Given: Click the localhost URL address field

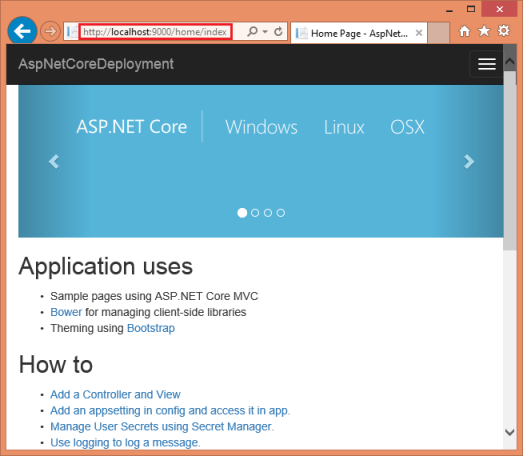Looking at the screenshot, I should tap(155, 32).
